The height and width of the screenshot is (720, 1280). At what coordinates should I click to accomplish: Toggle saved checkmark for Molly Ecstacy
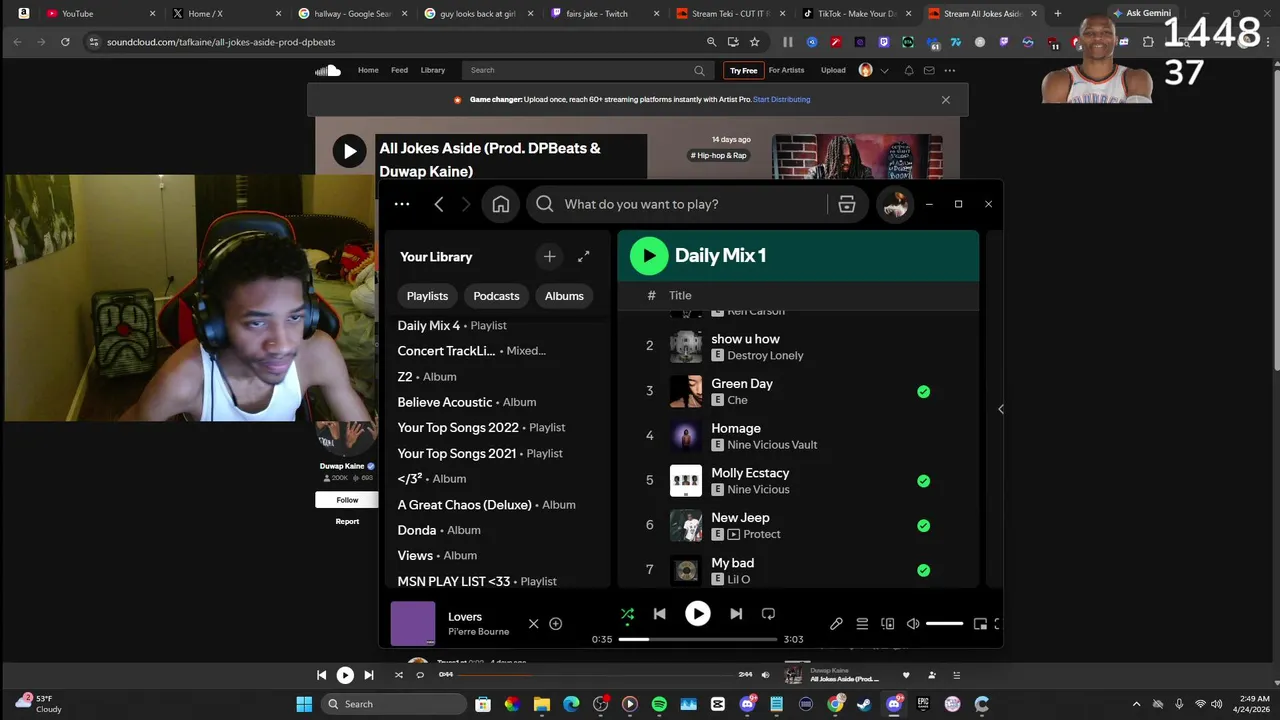[924, 481]
